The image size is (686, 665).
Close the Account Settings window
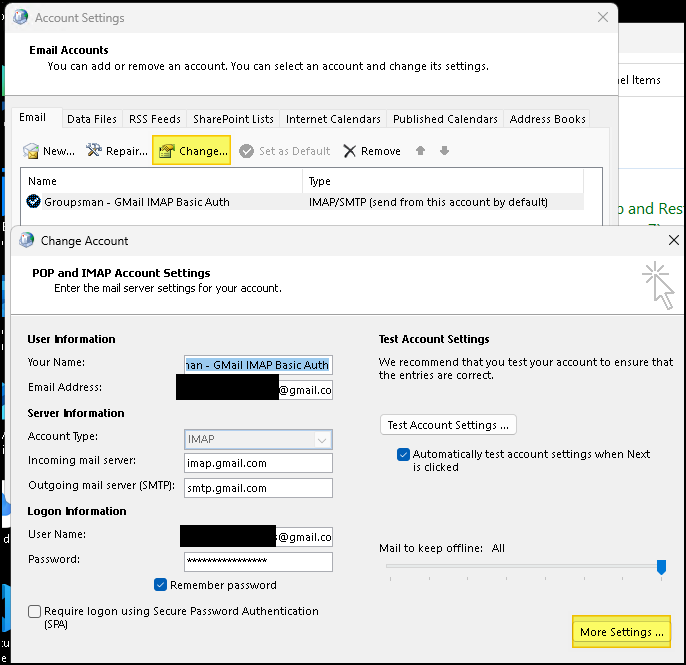[x=603, y=17]
